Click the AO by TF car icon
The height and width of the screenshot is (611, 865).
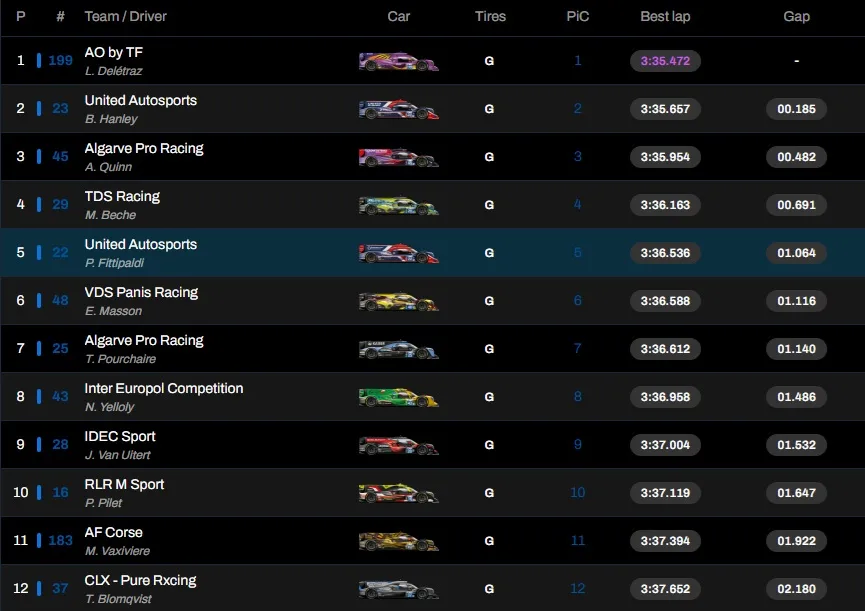[x=398, y=61]
